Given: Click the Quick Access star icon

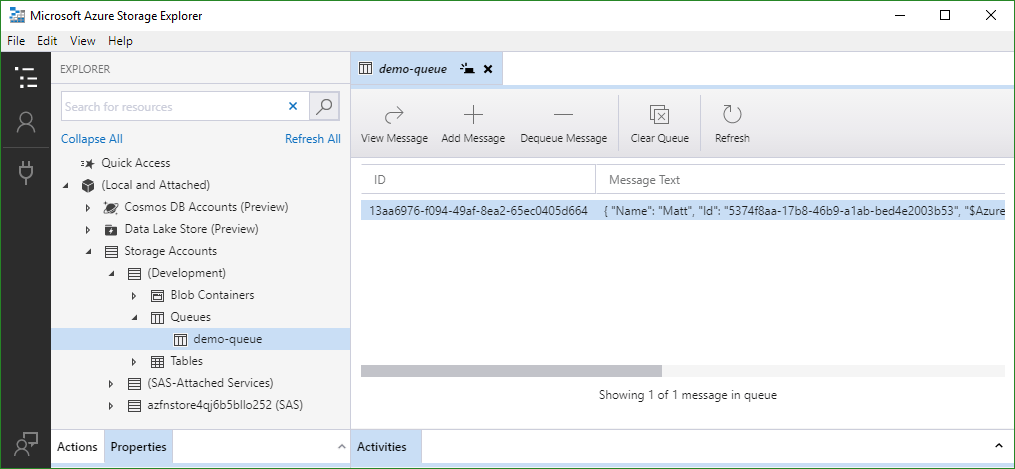Looking at the screenshot, I should (x=87, y=164).
